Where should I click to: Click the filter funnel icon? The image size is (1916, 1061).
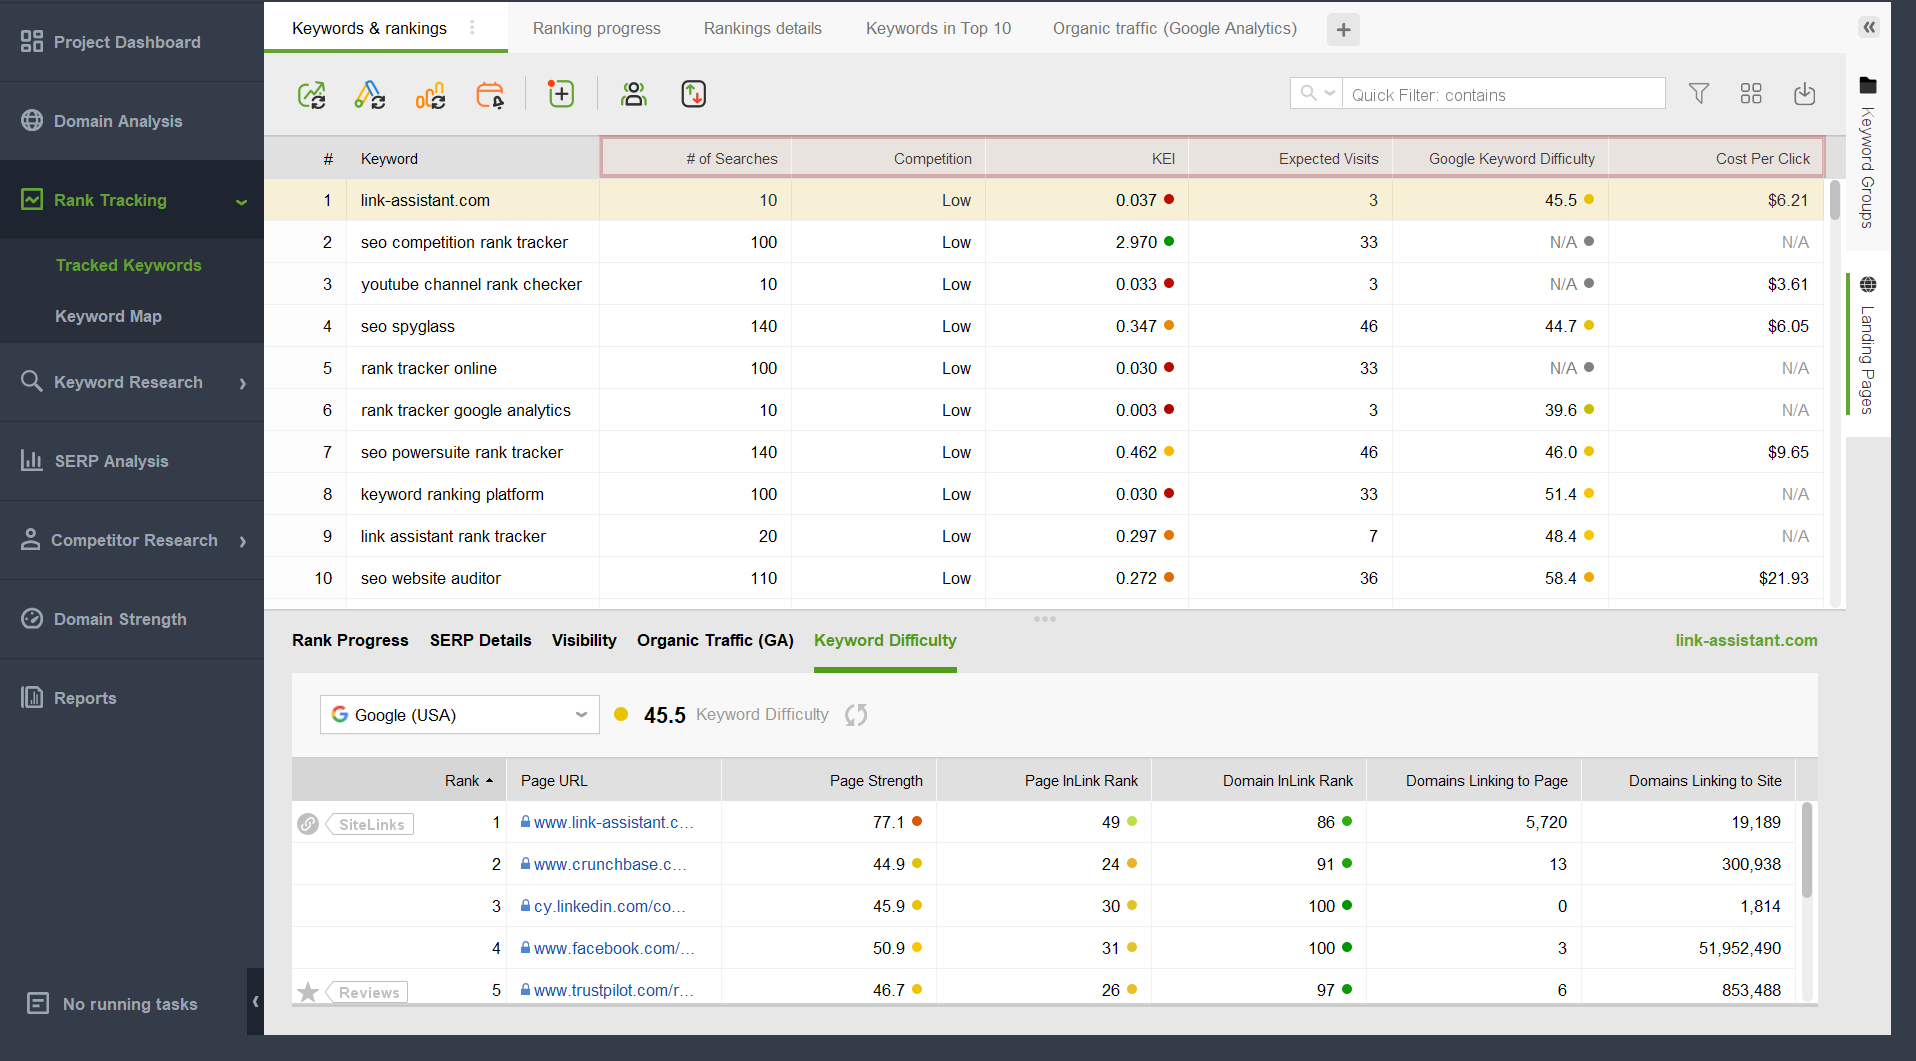1698,94
